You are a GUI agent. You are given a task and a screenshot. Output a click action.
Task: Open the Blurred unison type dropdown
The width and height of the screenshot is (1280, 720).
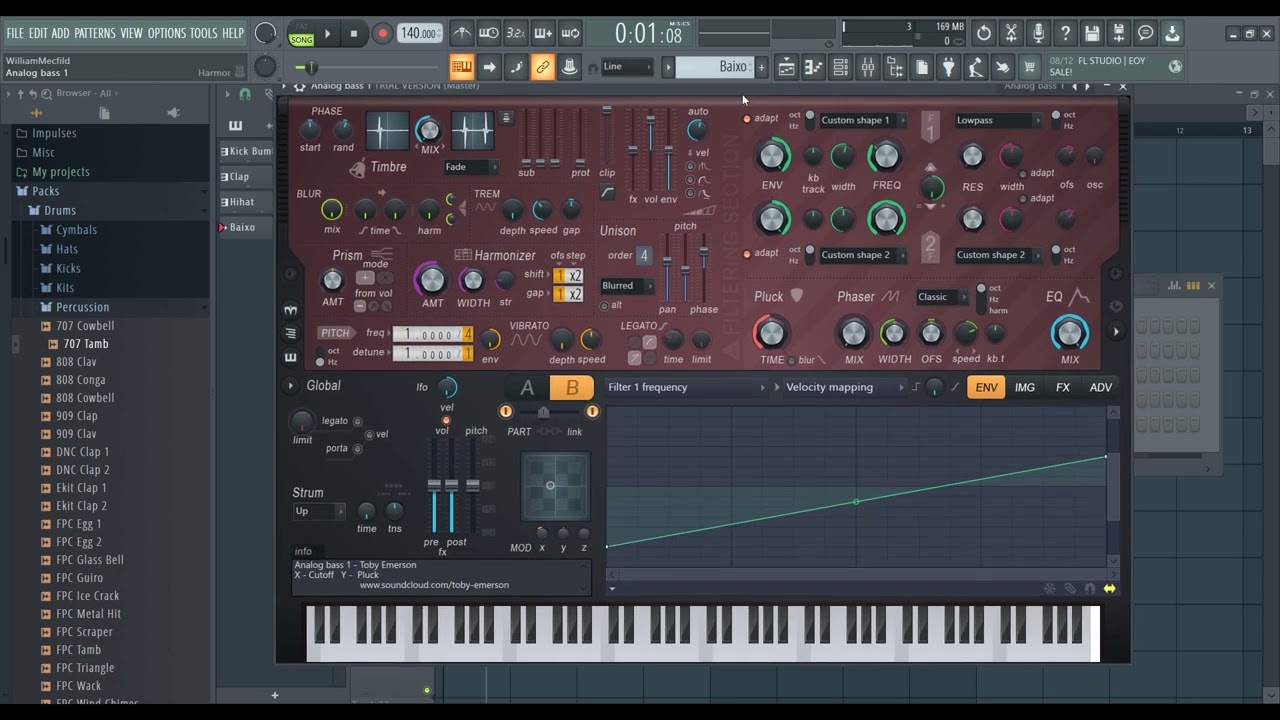(627, 286)
